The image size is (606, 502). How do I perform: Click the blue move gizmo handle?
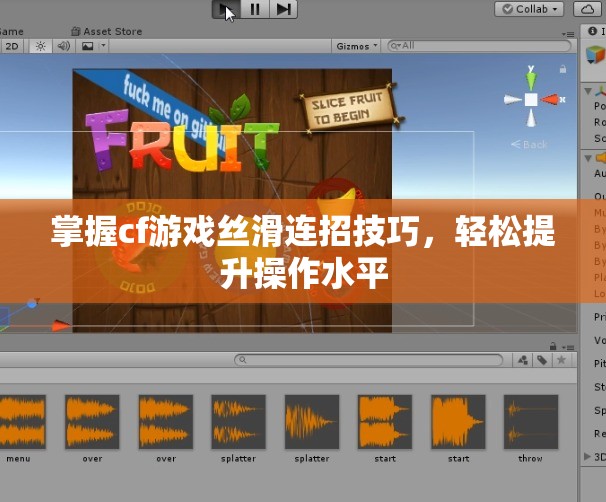pos(32,303)
